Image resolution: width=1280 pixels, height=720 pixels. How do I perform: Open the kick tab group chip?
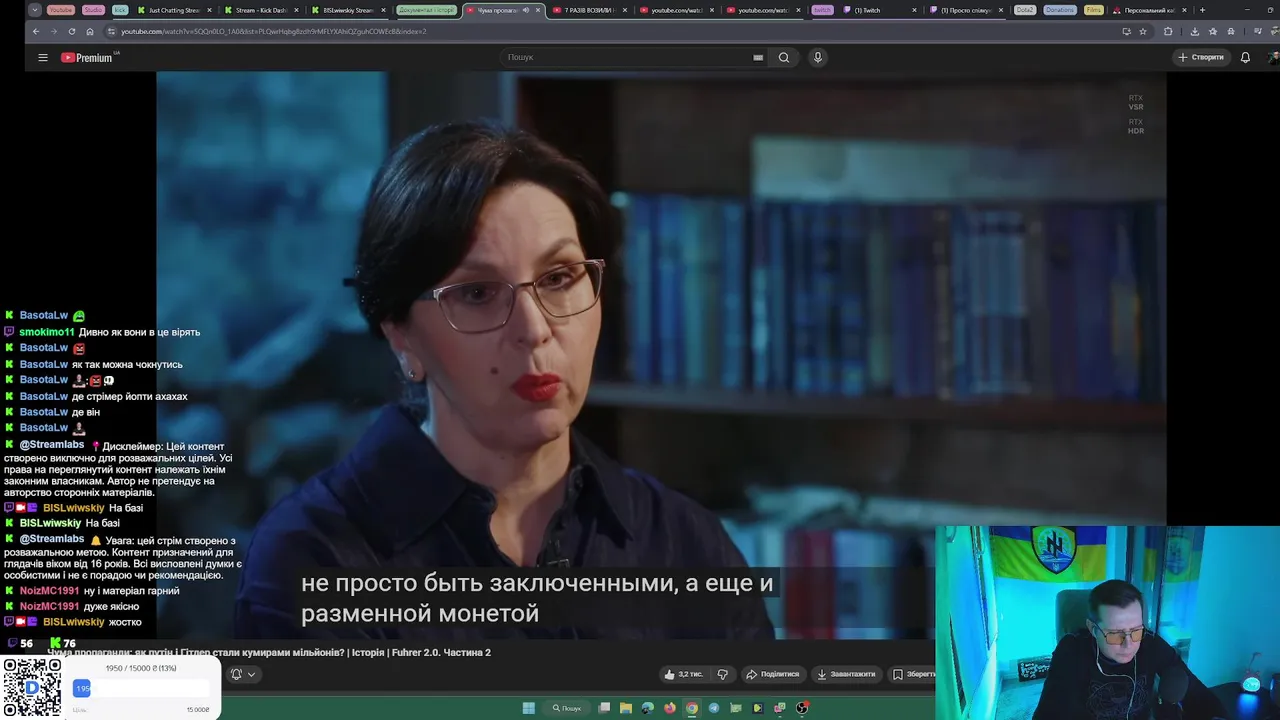point(120,10)
